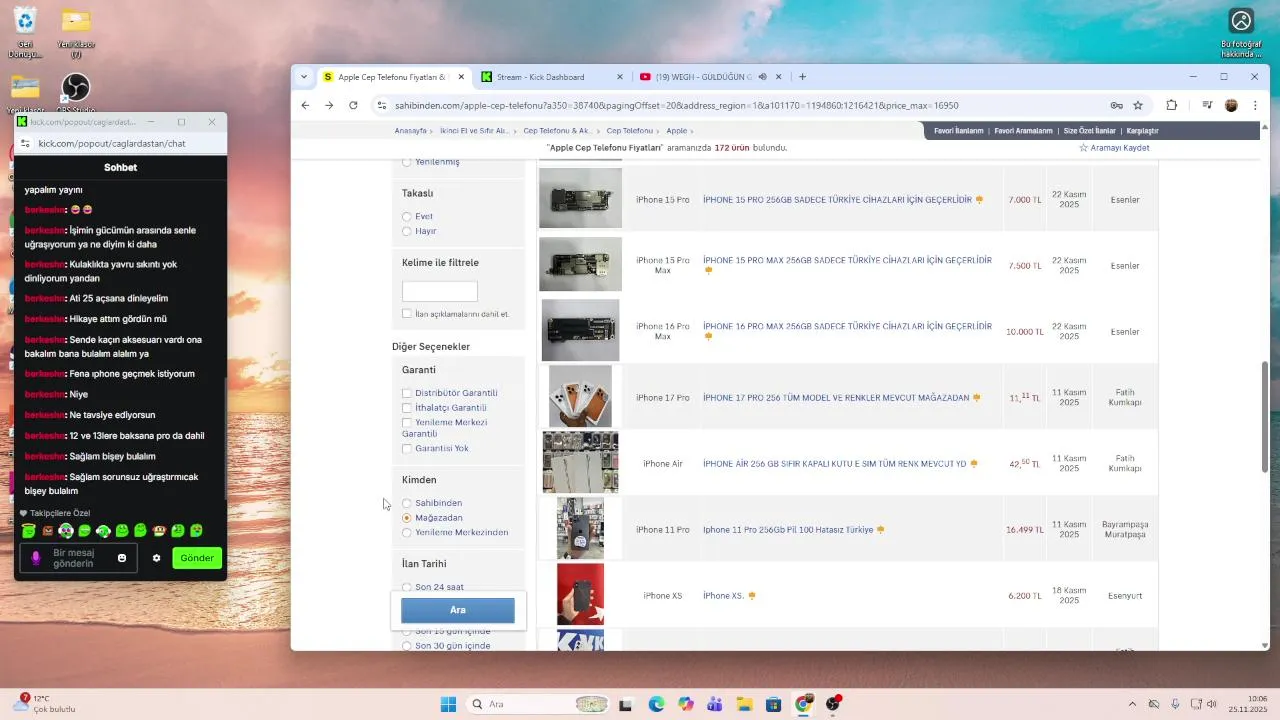
Task: Open Size Özel İlanlar menu item
Action: (x=1089, y=131)
